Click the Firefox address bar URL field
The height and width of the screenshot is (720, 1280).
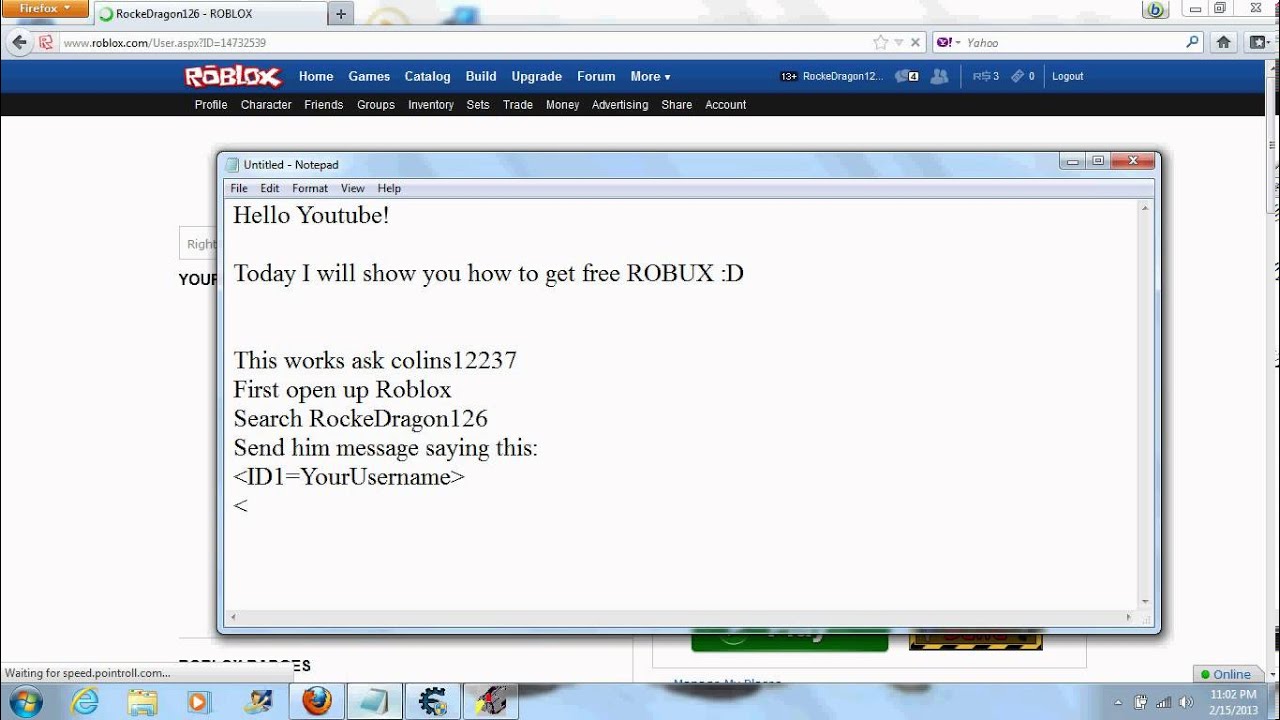(x=462, y=43)
